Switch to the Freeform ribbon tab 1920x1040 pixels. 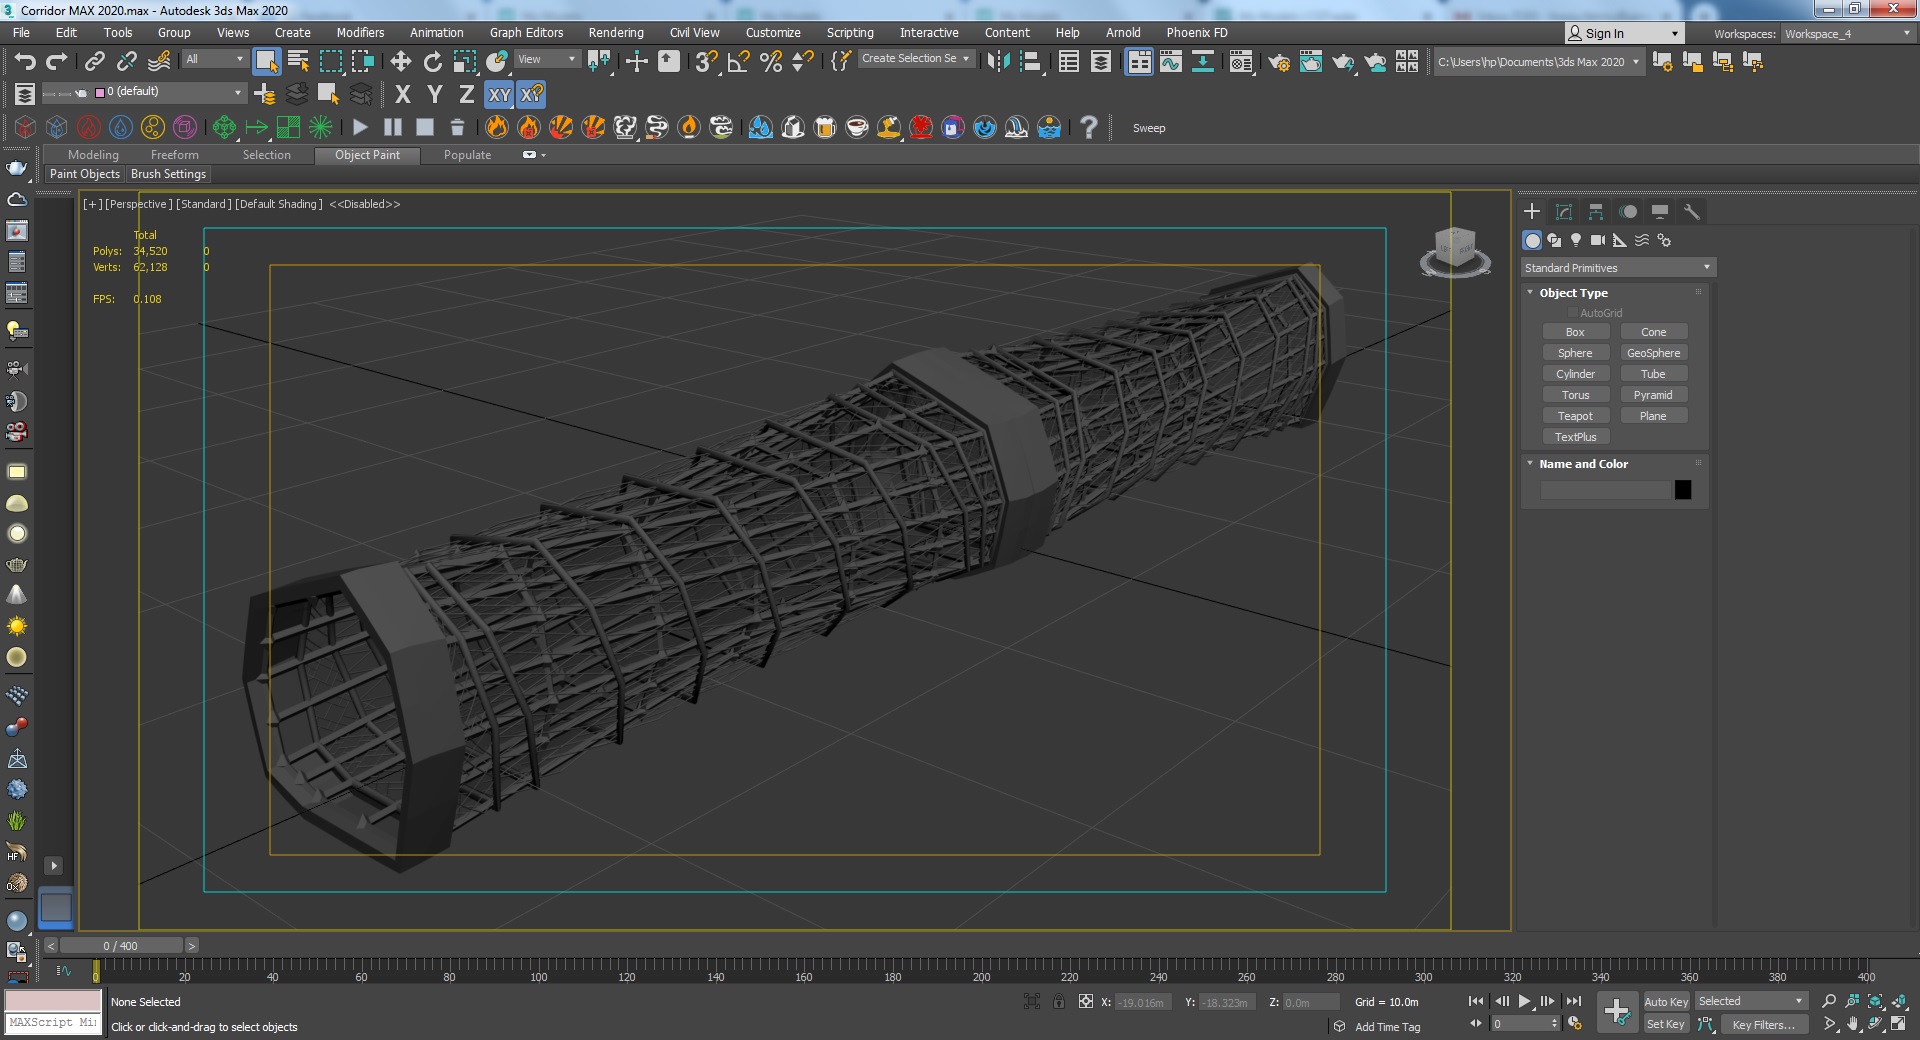click(174, 155)
